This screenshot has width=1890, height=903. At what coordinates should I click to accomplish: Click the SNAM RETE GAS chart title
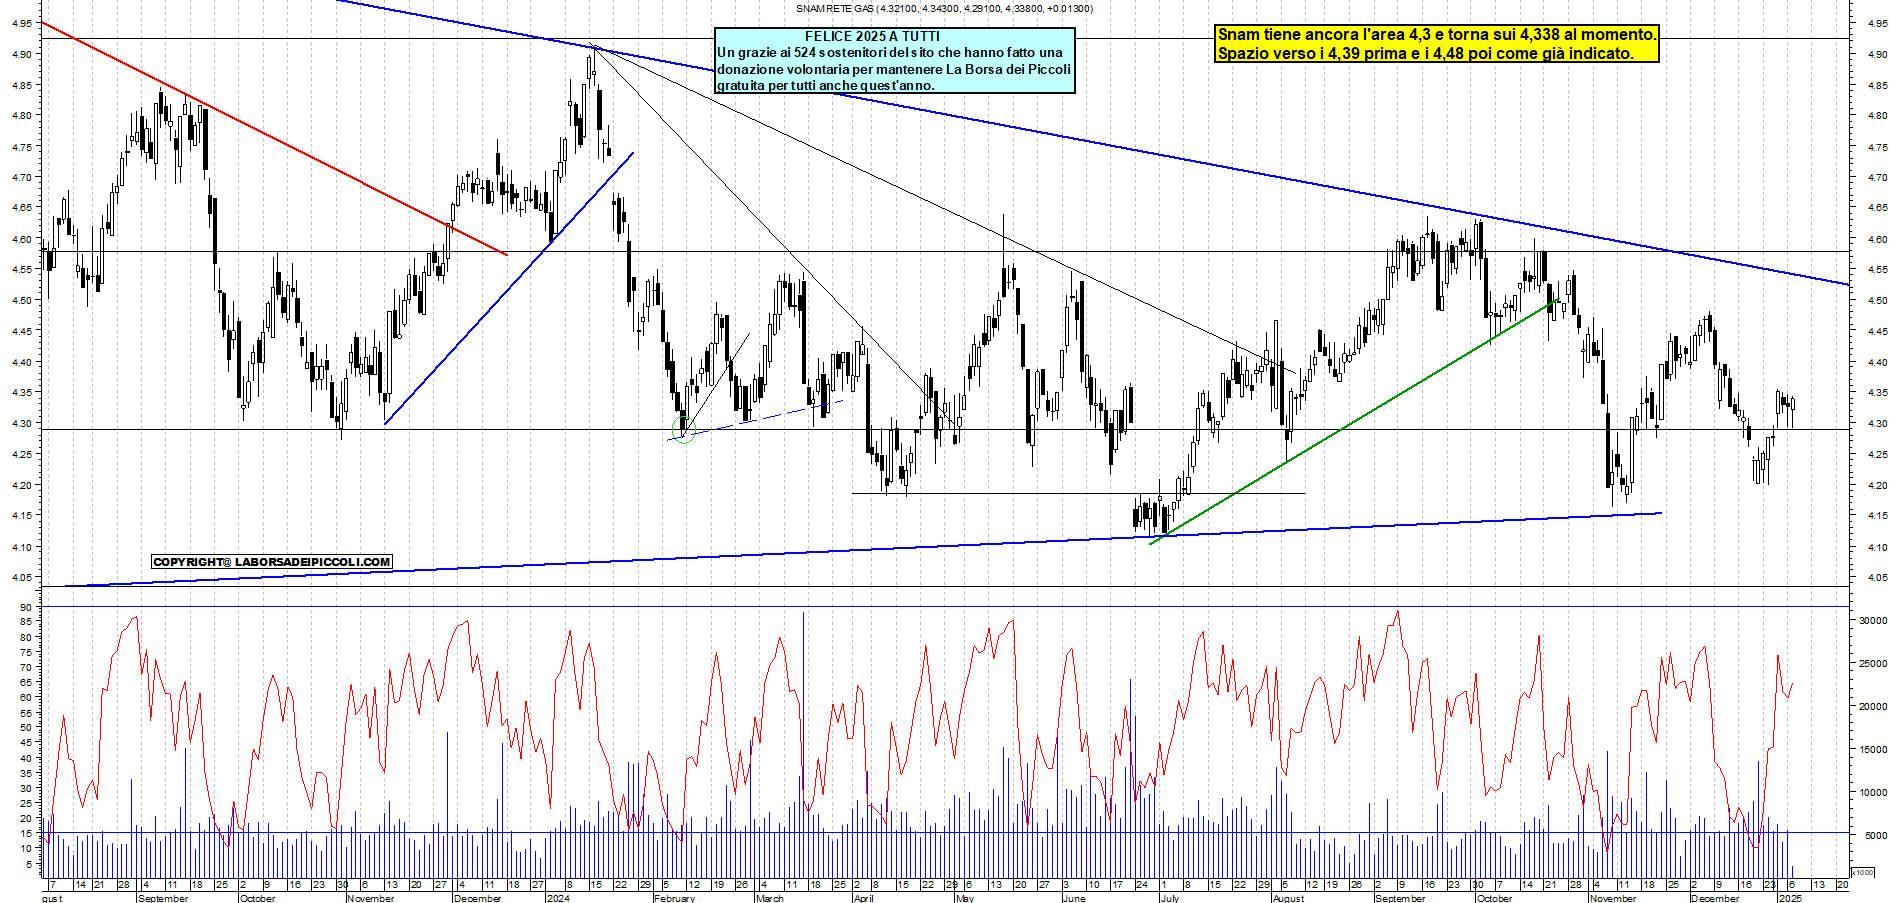[944, 9]
